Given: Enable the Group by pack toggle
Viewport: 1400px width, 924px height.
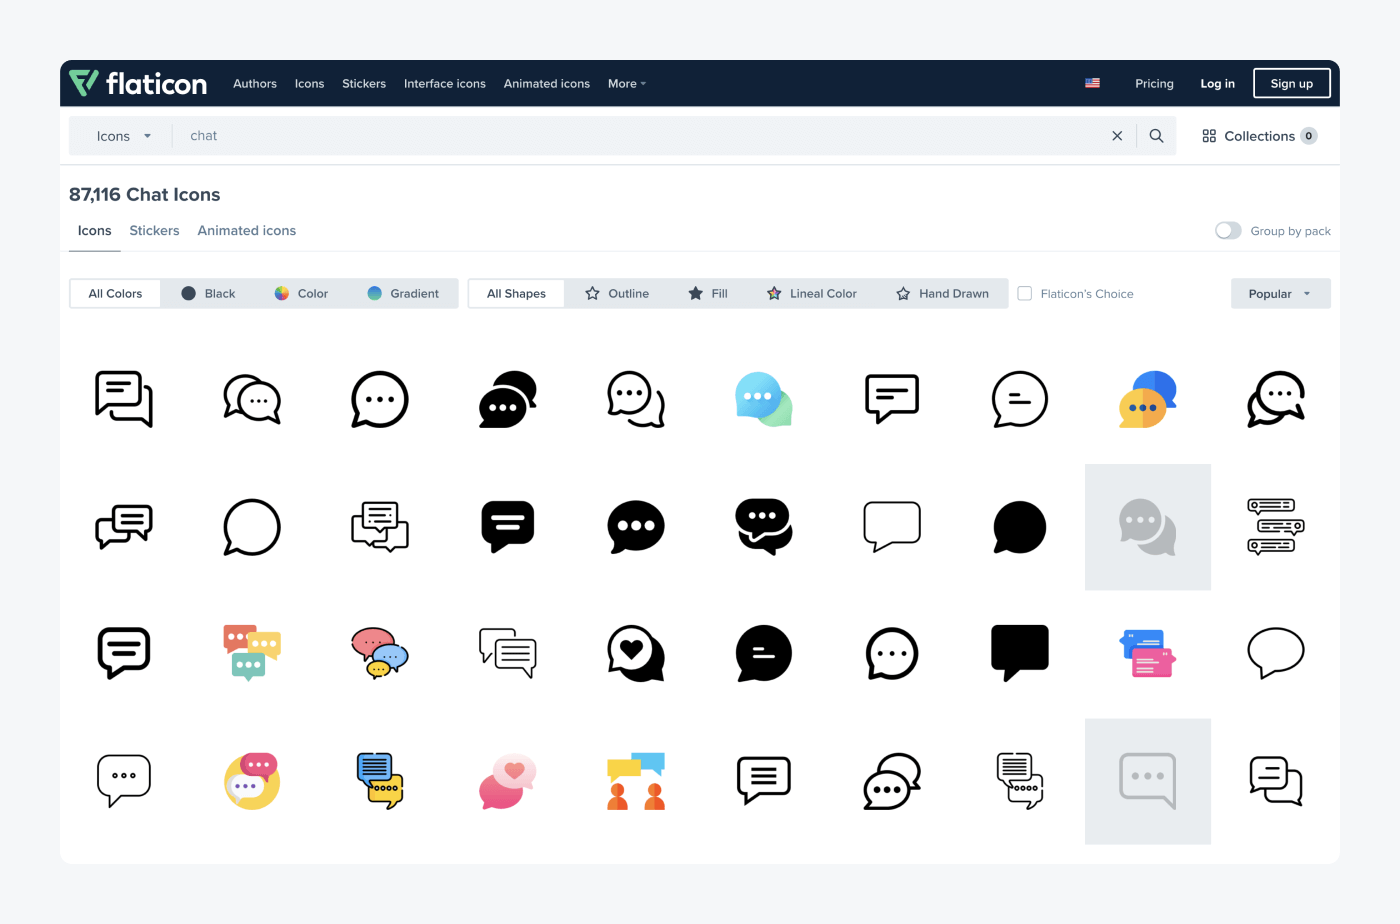Looking at the screenshot, I should [1228, 230].
